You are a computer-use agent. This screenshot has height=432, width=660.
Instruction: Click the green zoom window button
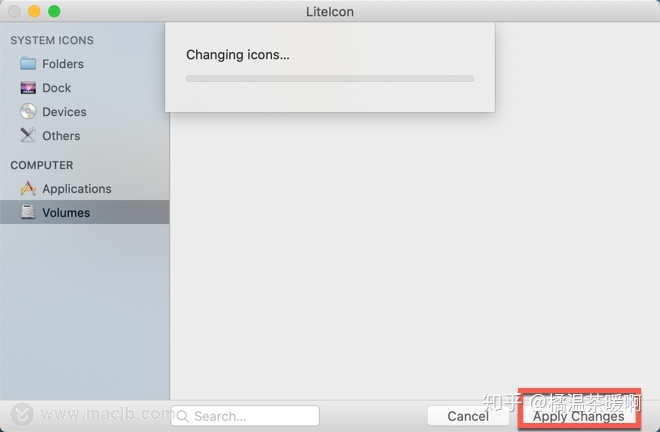click(54, 11)
